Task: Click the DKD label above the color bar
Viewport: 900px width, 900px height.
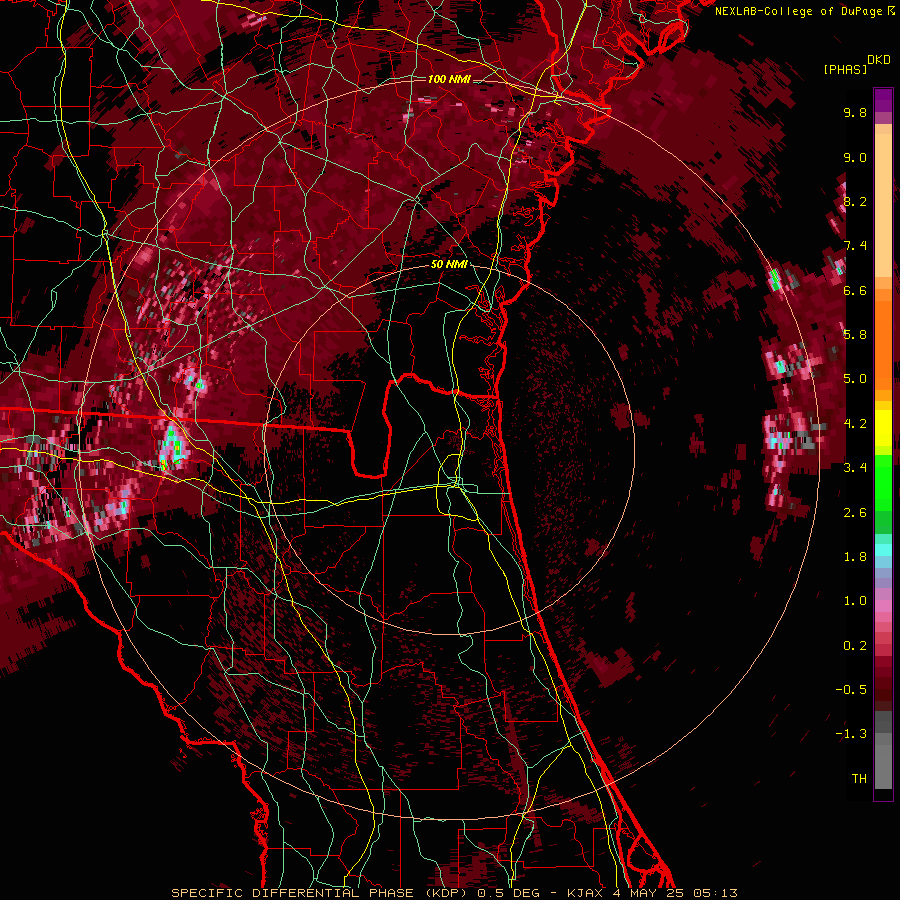Action: click(879, 60)
